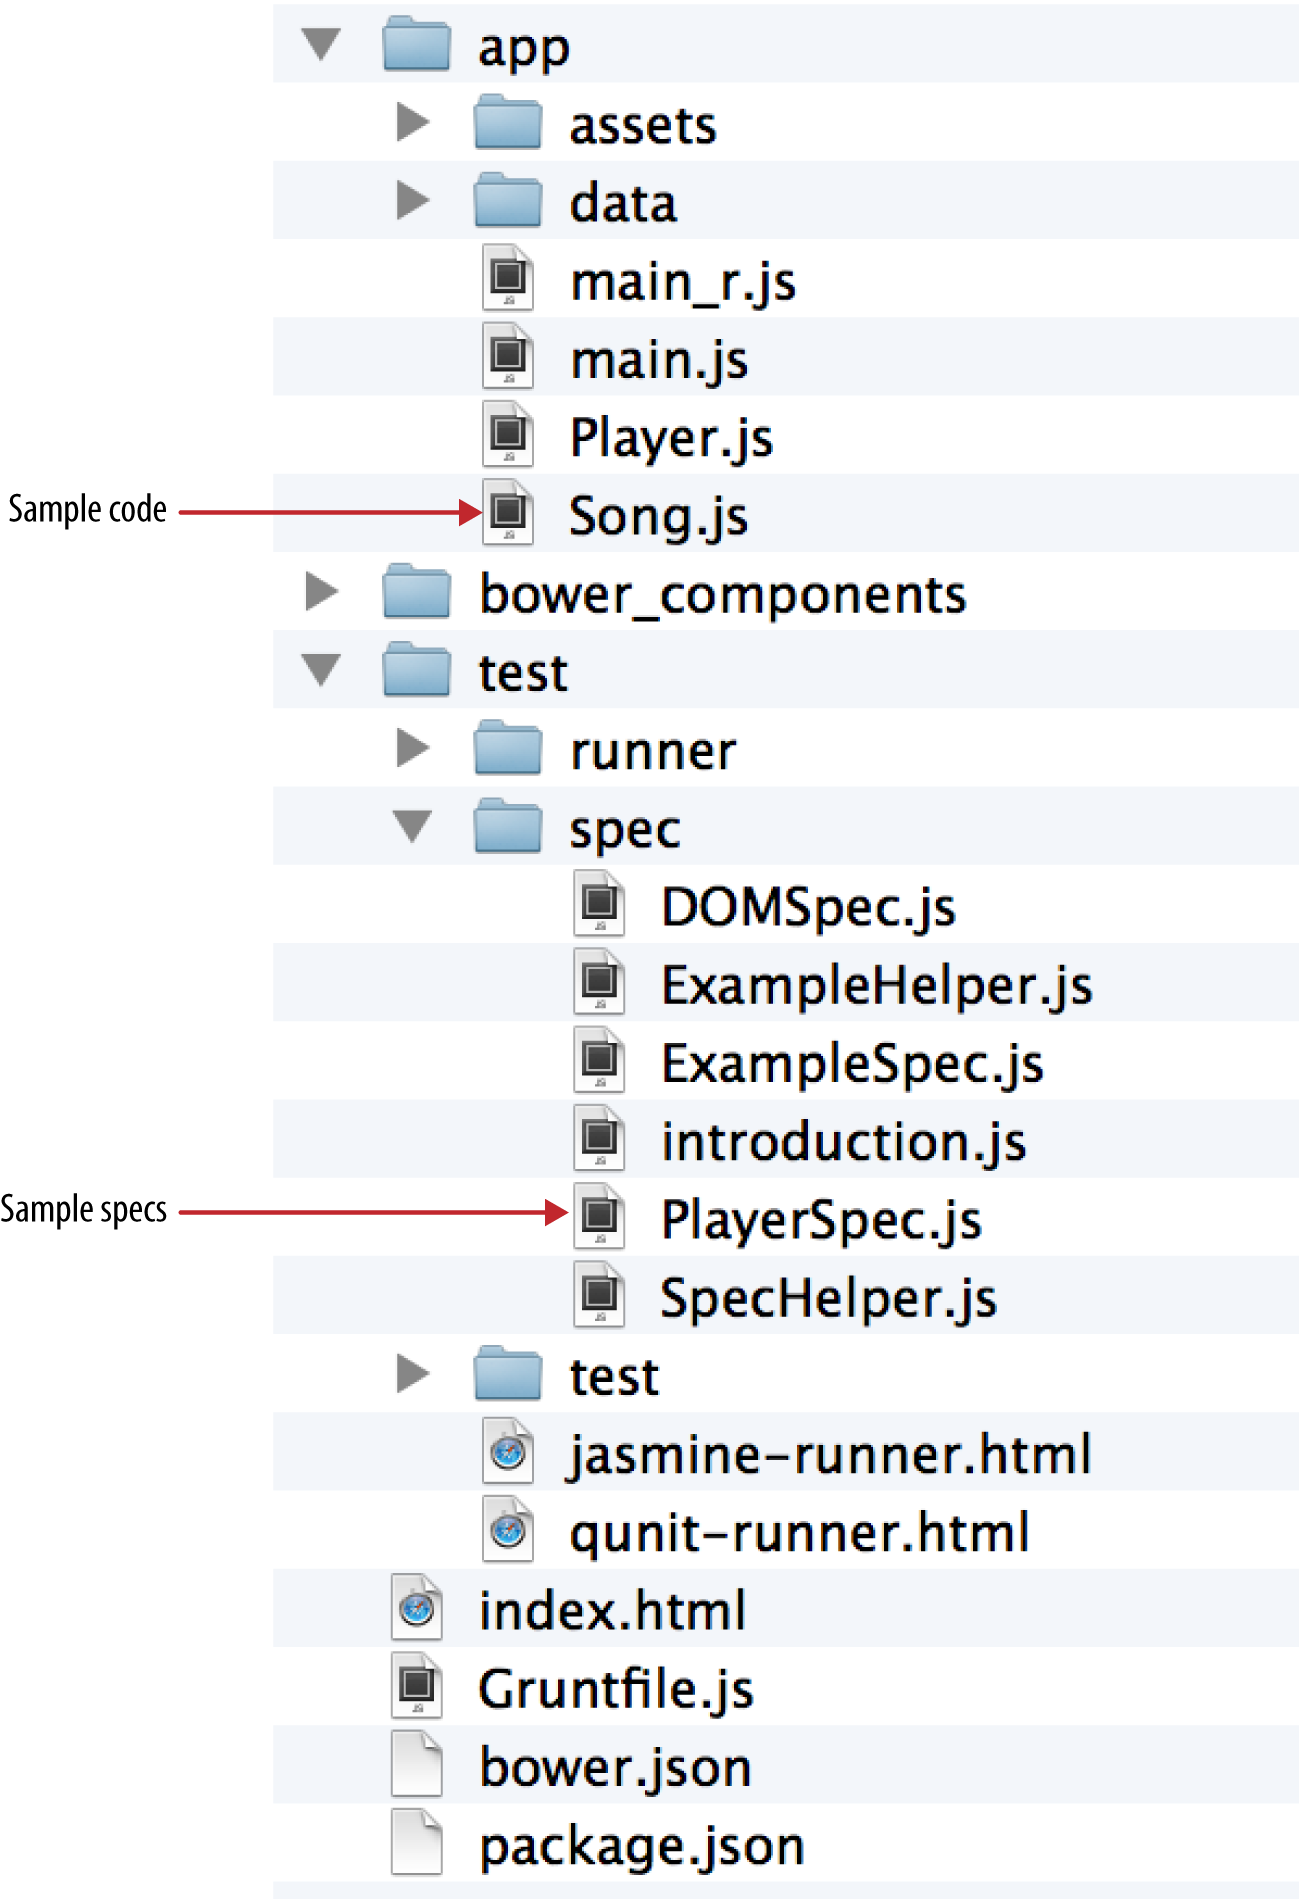Viewport: 1299px width, 1899px height.
Task: Expand the assets folder
Action: click(412, 122)
